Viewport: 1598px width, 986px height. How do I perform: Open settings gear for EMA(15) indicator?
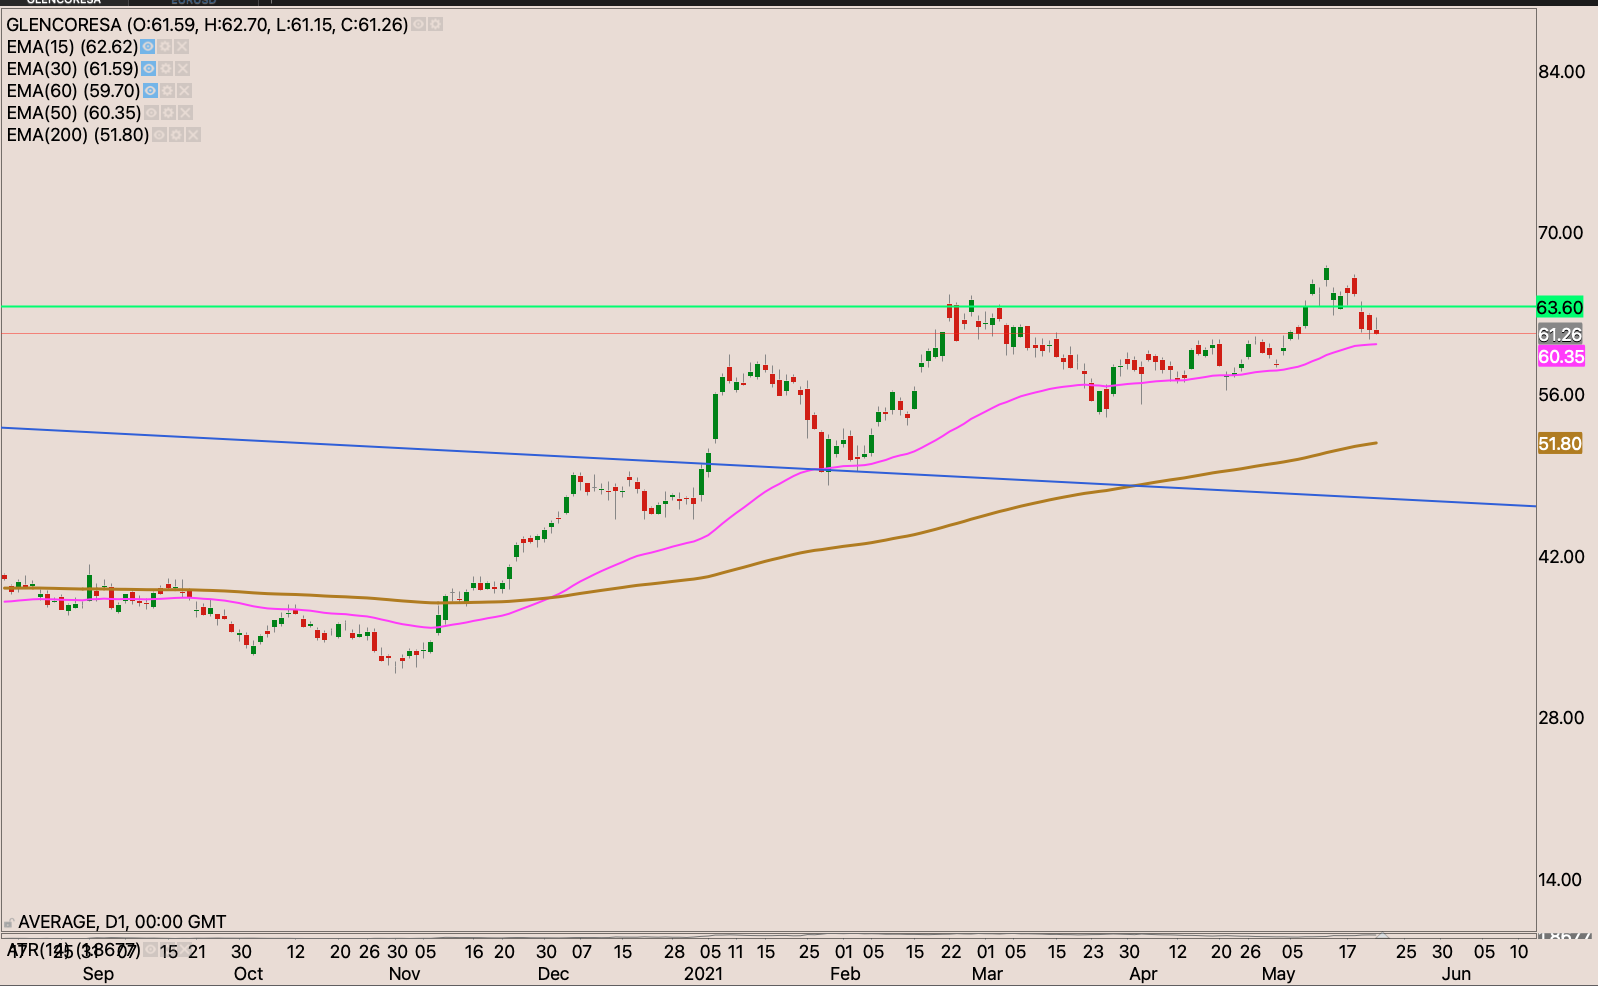(165, 47)
